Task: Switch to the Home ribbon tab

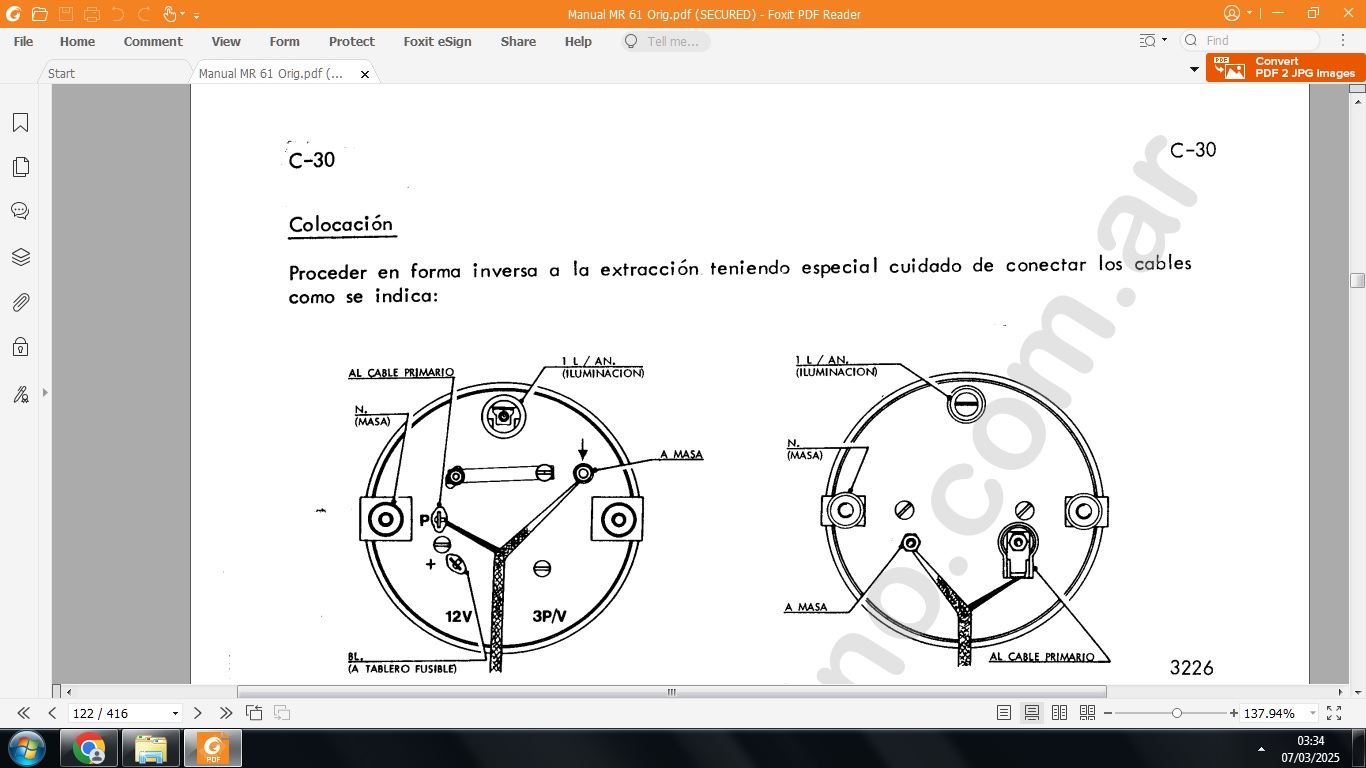Action: [x=77, y=42]
